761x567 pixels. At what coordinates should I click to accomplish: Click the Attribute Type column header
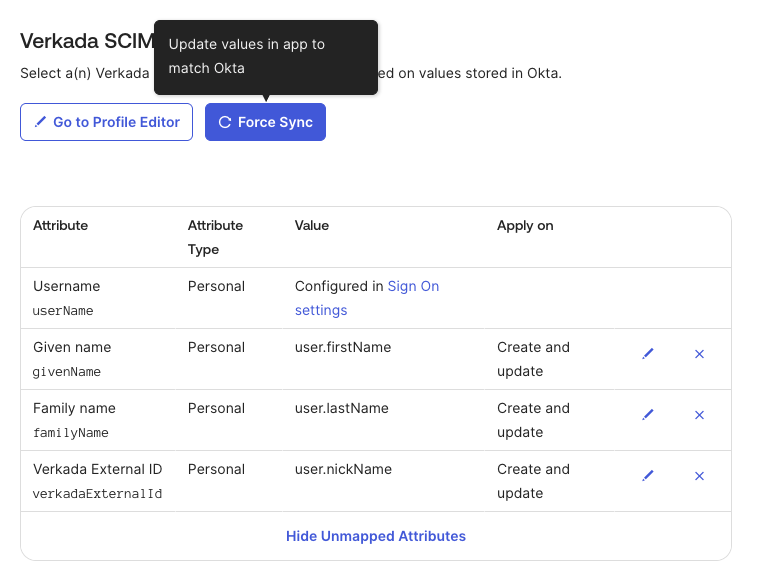(x=215, y=237)
